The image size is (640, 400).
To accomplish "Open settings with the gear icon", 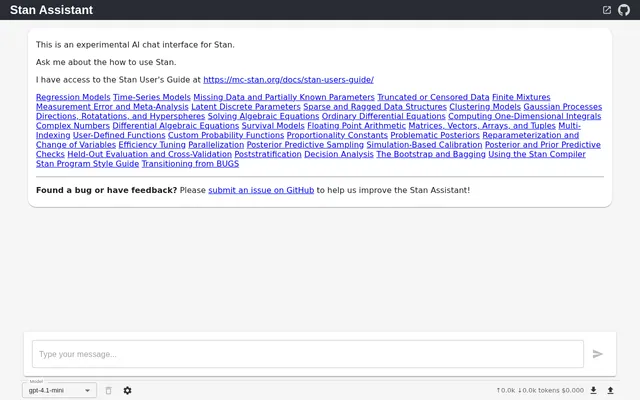I will tap(127, 391).
